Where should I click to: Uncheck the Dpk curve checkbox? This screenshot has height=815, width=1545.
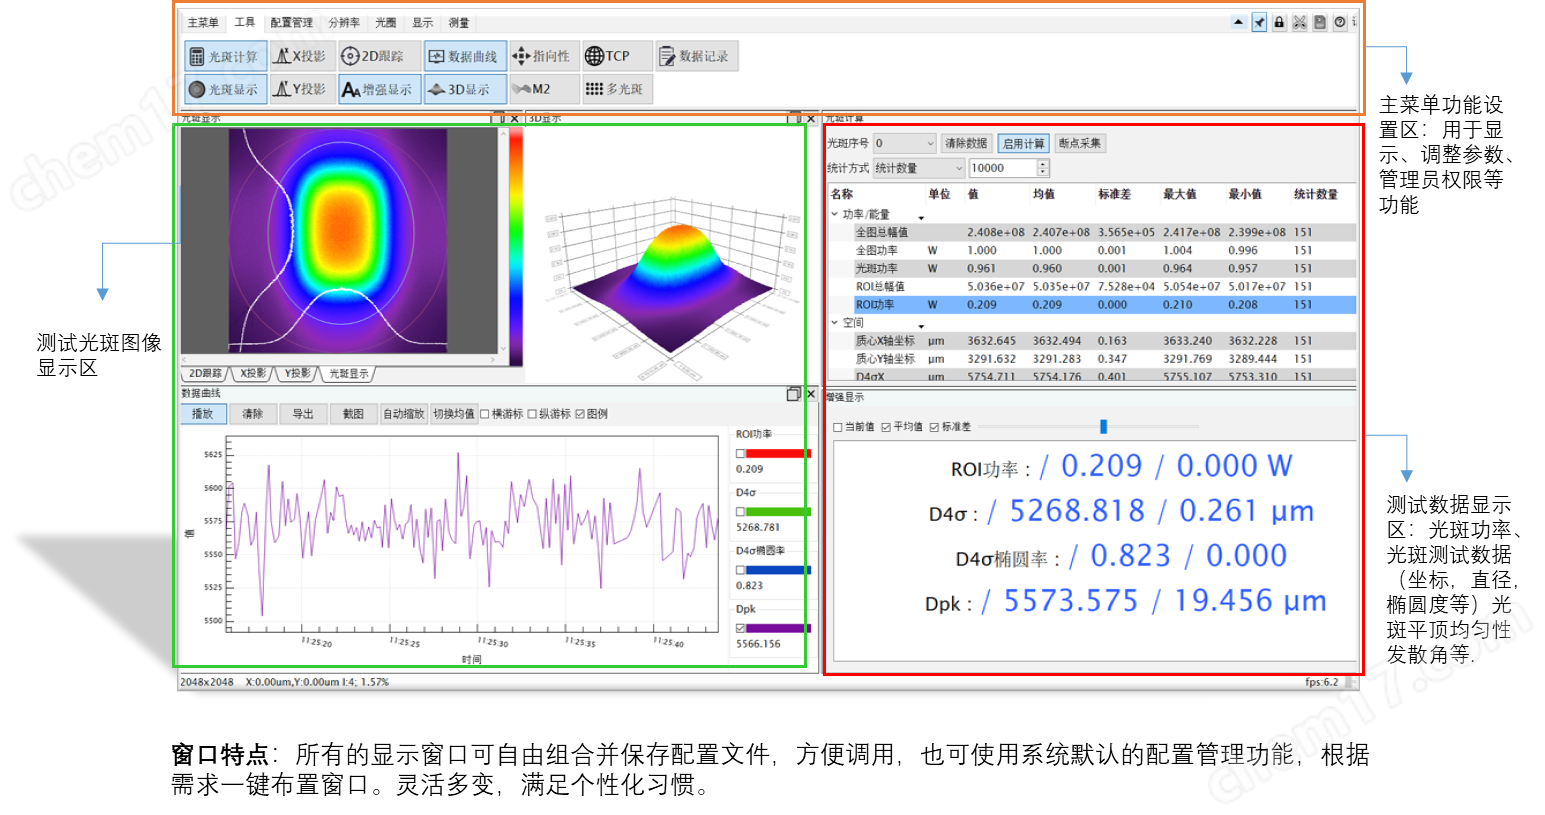coord(740,628)
